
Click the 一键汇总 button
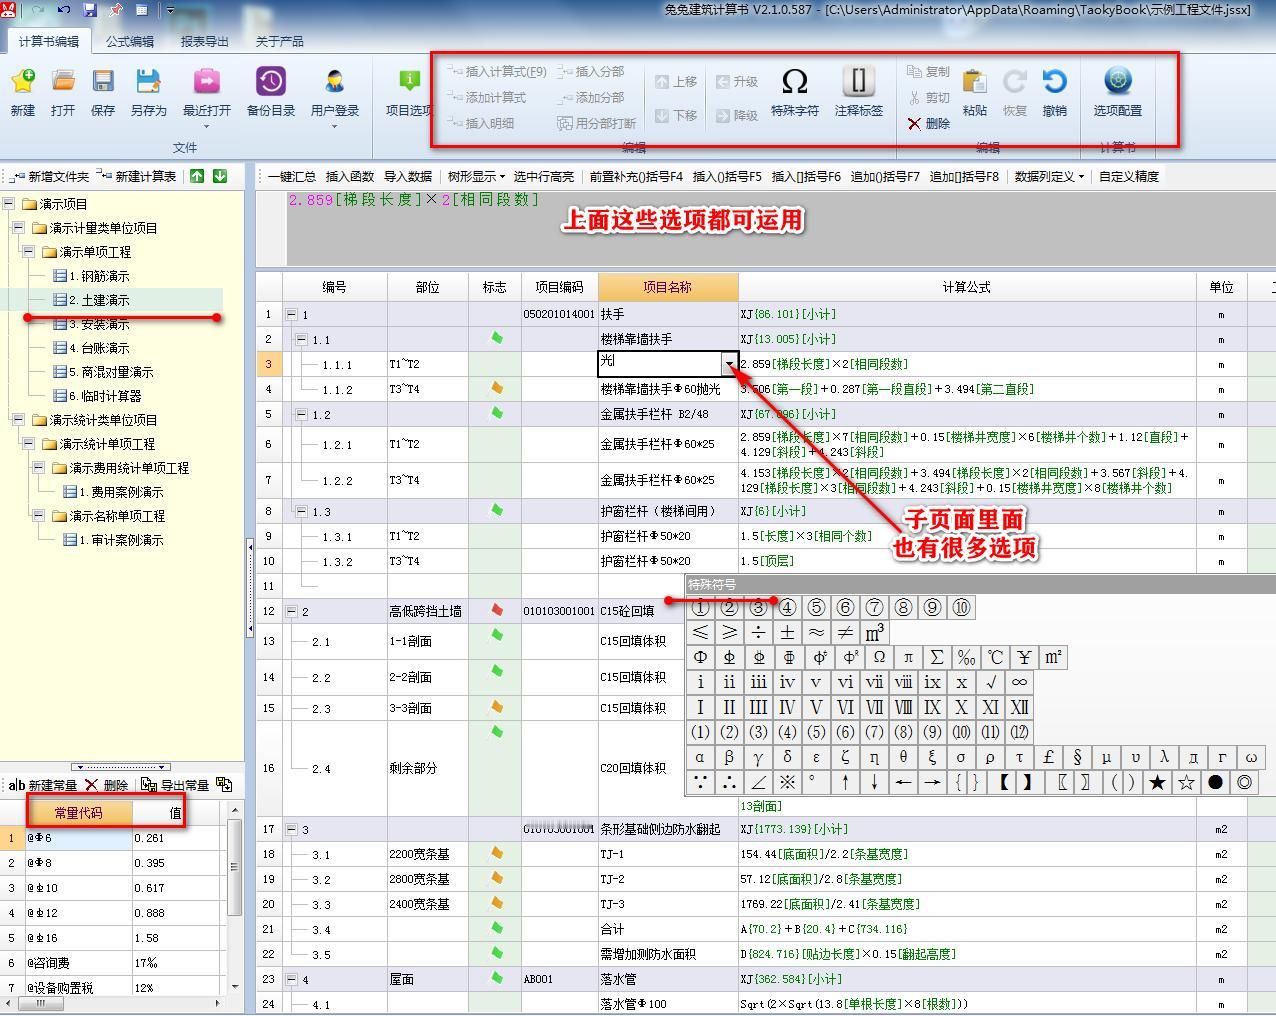point(291,177)
